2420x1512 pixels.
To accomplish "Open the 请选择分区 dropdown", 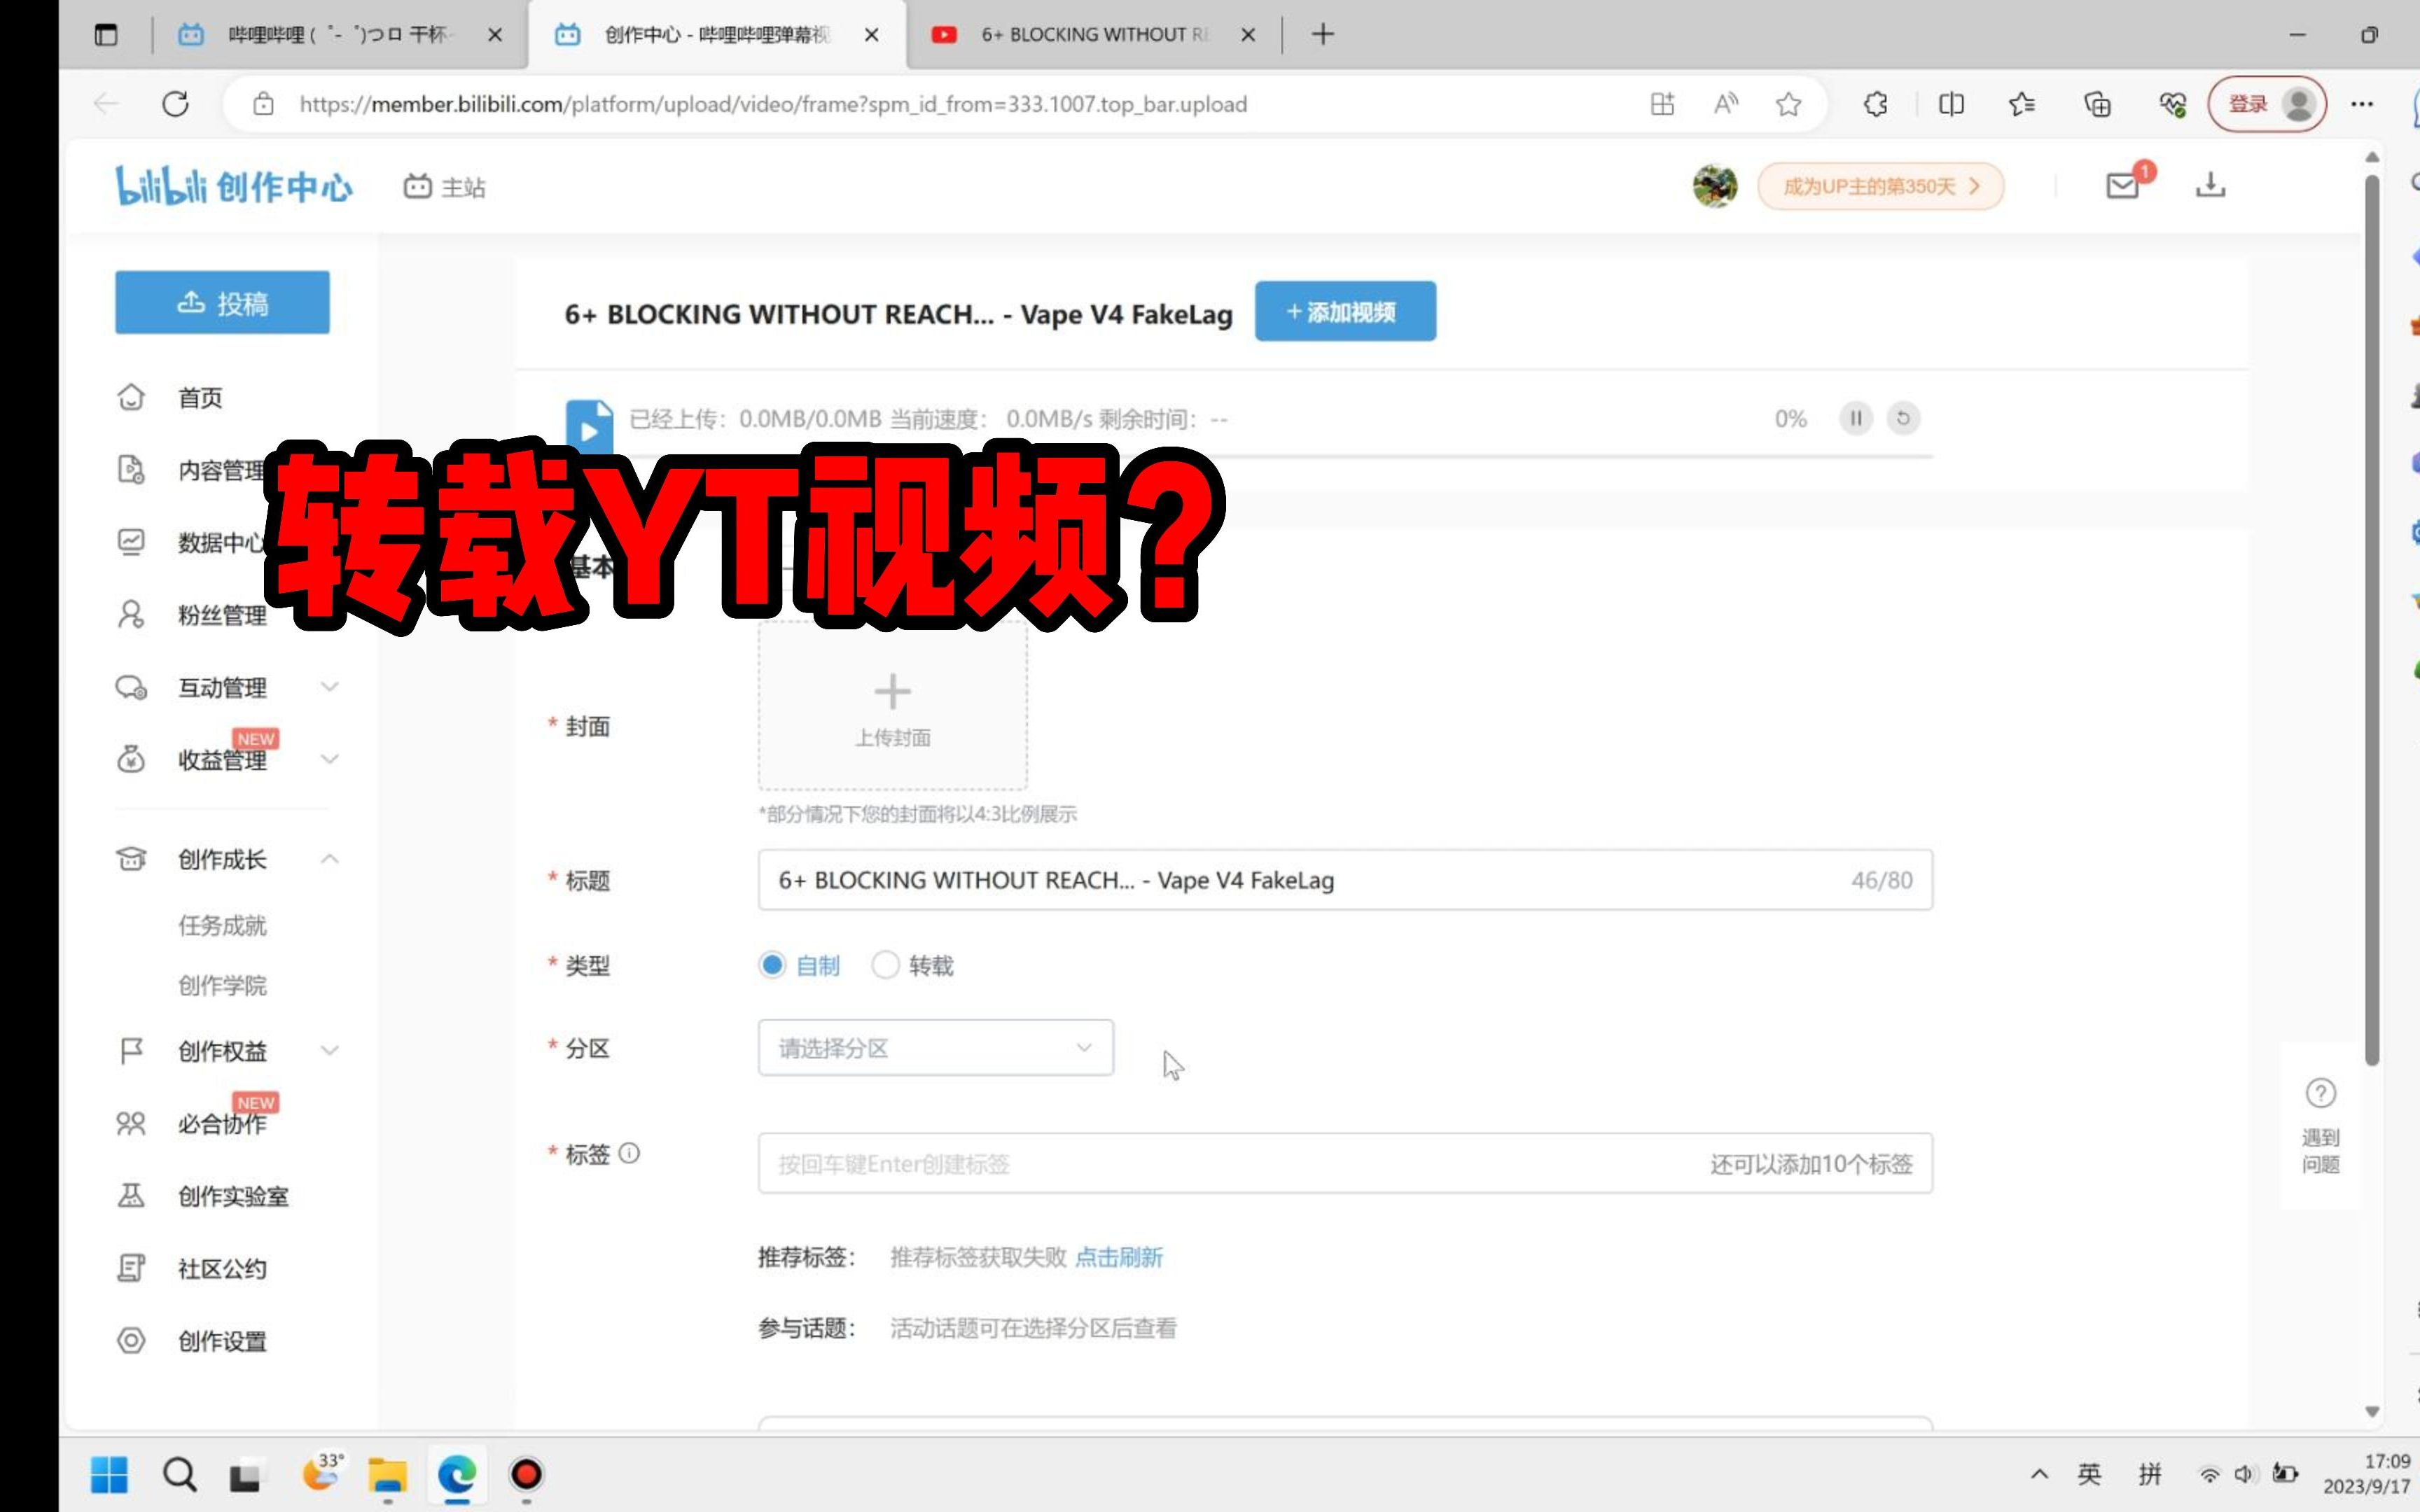I will click(935, 1048).
